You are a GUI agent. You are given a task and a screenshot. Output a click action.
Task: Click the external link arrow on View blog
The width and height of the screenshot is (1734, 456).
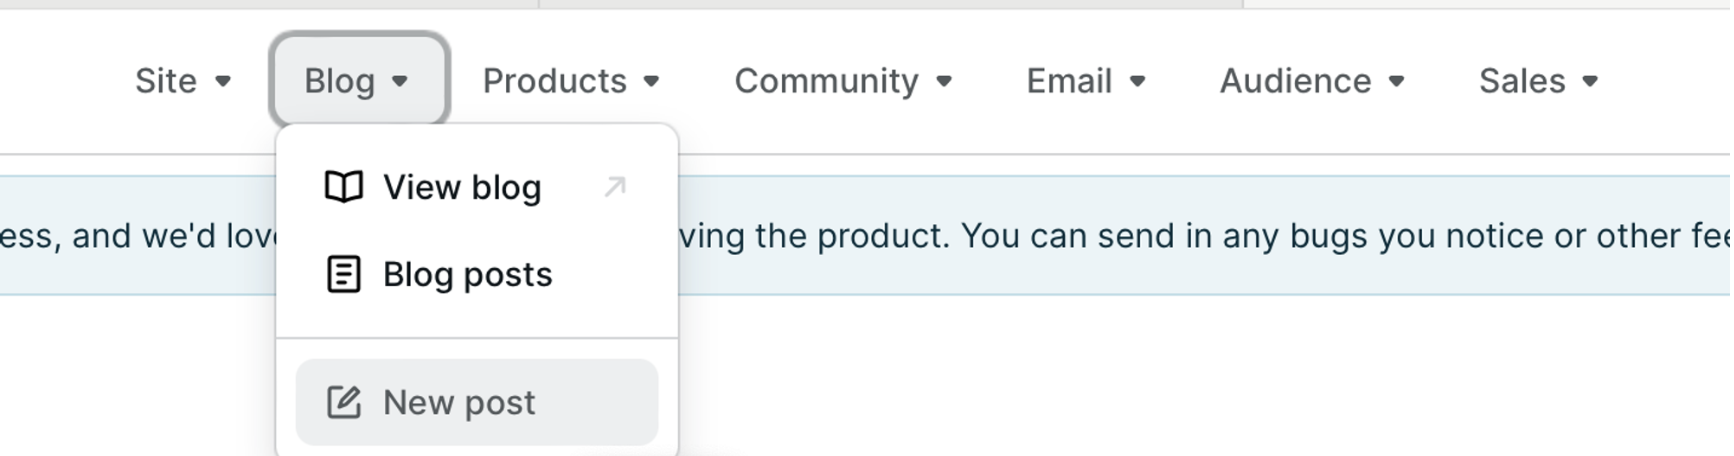(615, 187)
